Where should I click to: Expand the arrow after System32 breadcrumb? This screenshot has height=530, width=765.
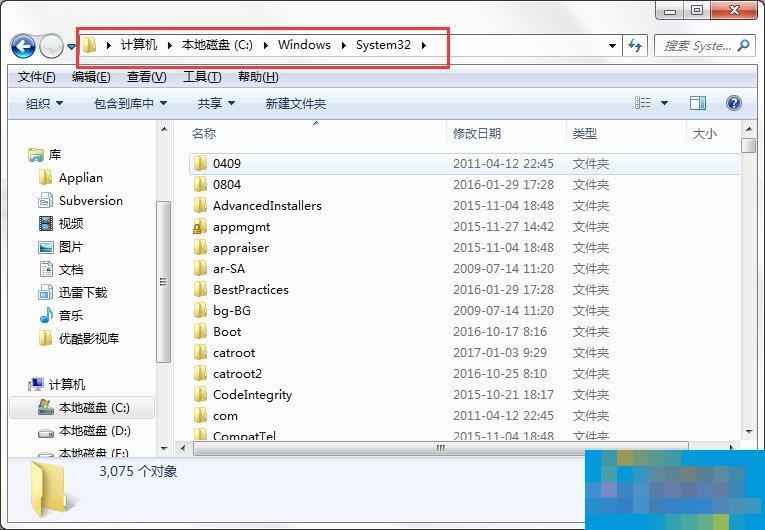423,45
